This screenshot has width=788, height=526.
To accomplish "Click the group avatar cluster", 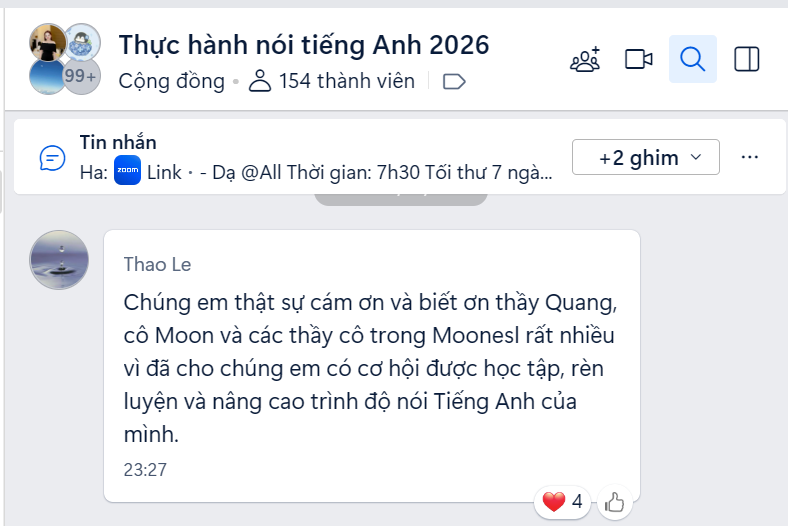I will coord(65,59).
